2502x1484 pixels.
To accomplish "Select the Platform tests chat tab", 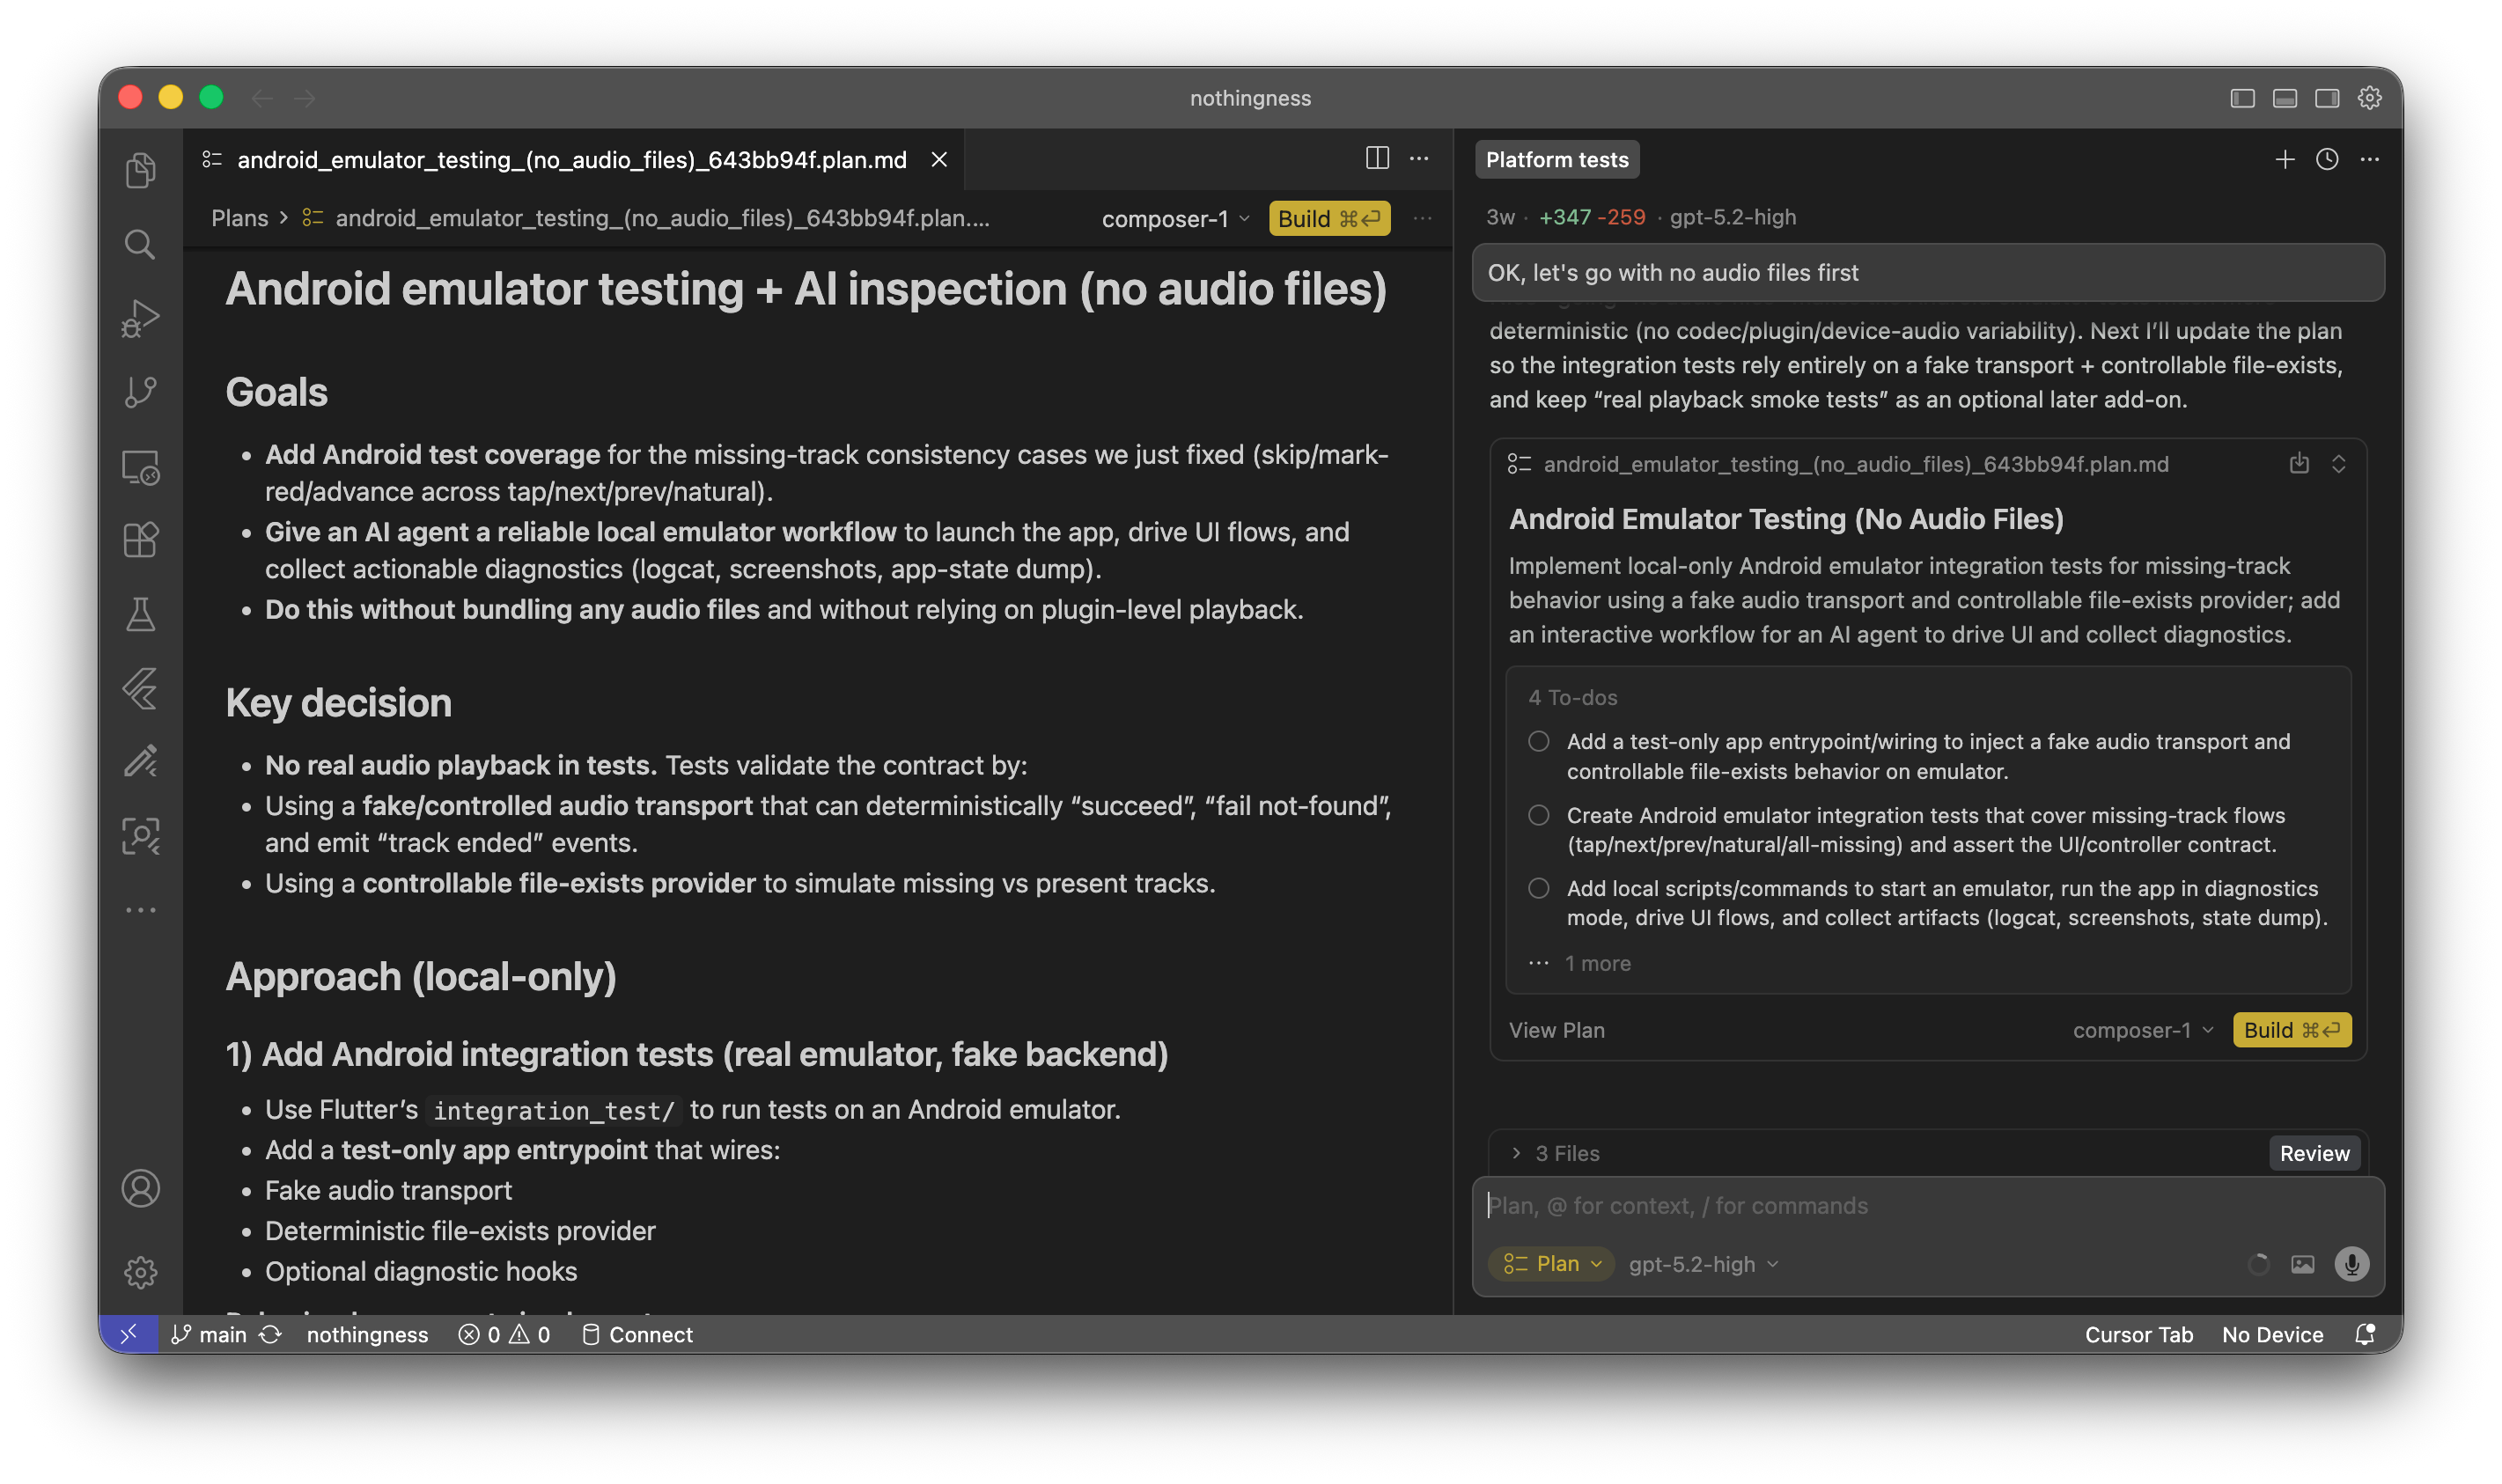I will tap(1557, 160).
